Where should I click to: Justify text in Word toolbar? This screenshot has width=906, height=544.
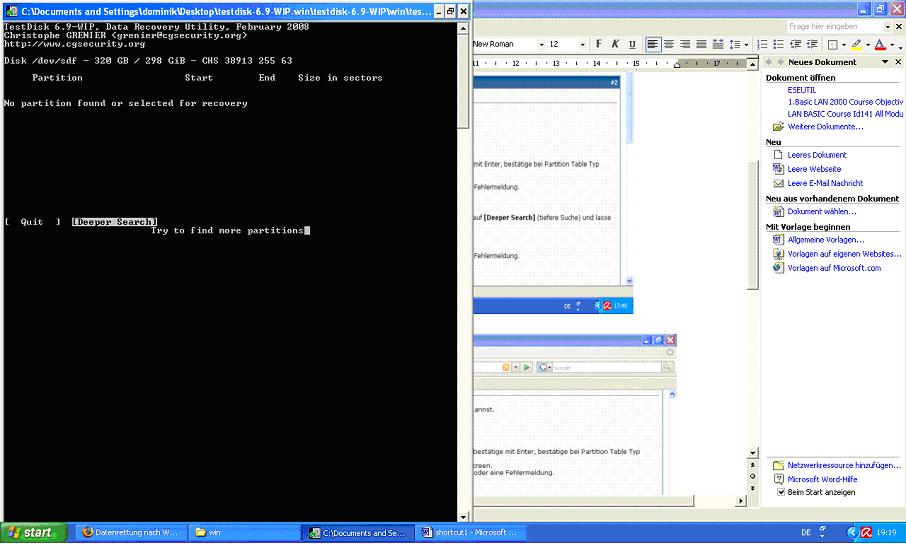click(701, 44)
